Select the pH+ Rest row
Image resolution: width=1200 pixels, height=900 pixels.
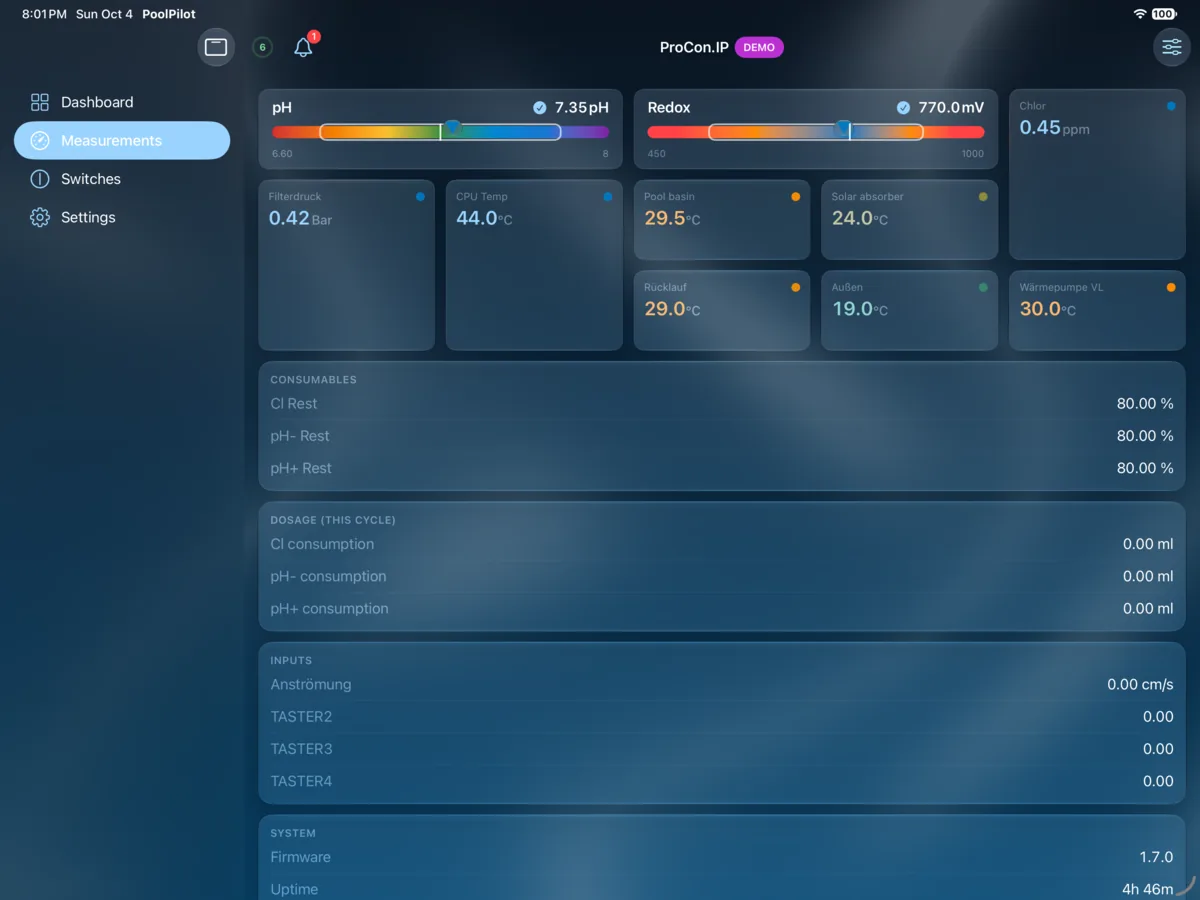click(x=722, y=468)
